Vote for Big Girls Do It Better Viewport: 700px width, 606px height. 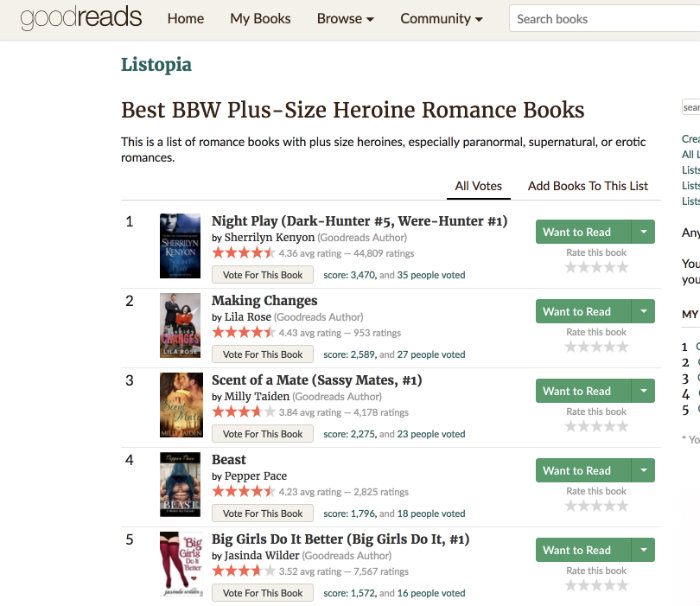click(262, 593)
